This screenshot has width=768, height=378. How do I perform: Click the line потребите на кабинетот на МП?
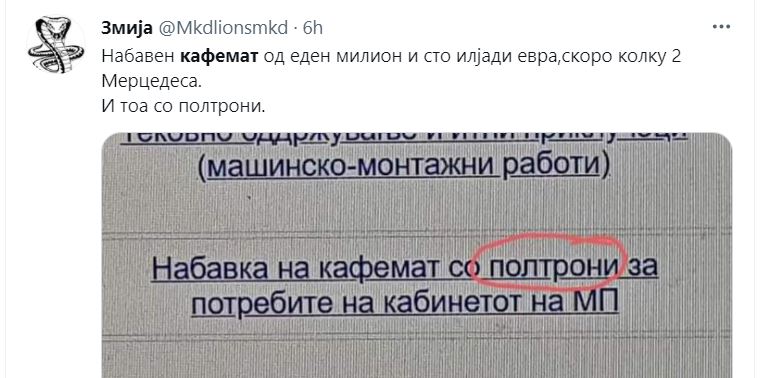tap(405, 304)
